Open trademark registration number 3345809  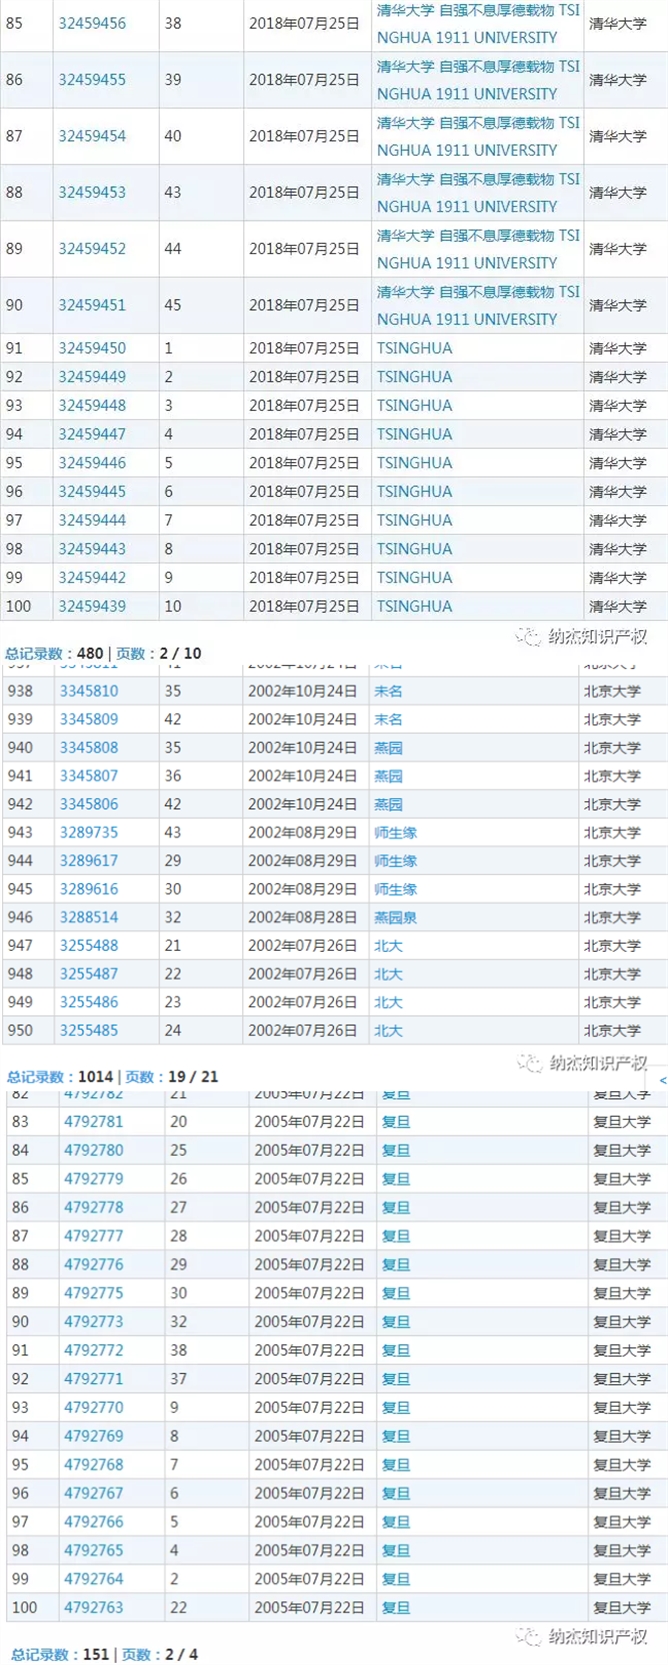click(x=89, y=719)
